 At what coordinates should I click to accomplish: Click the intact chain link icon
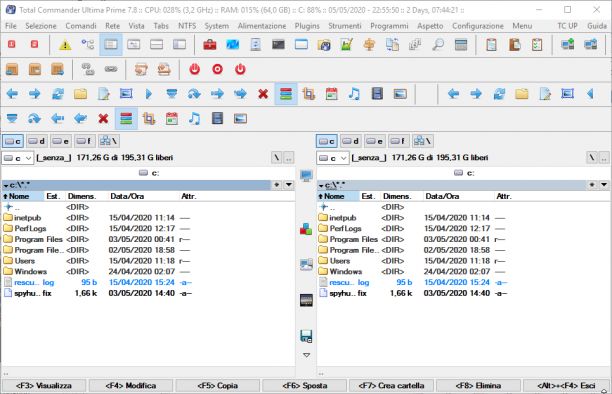111,70
